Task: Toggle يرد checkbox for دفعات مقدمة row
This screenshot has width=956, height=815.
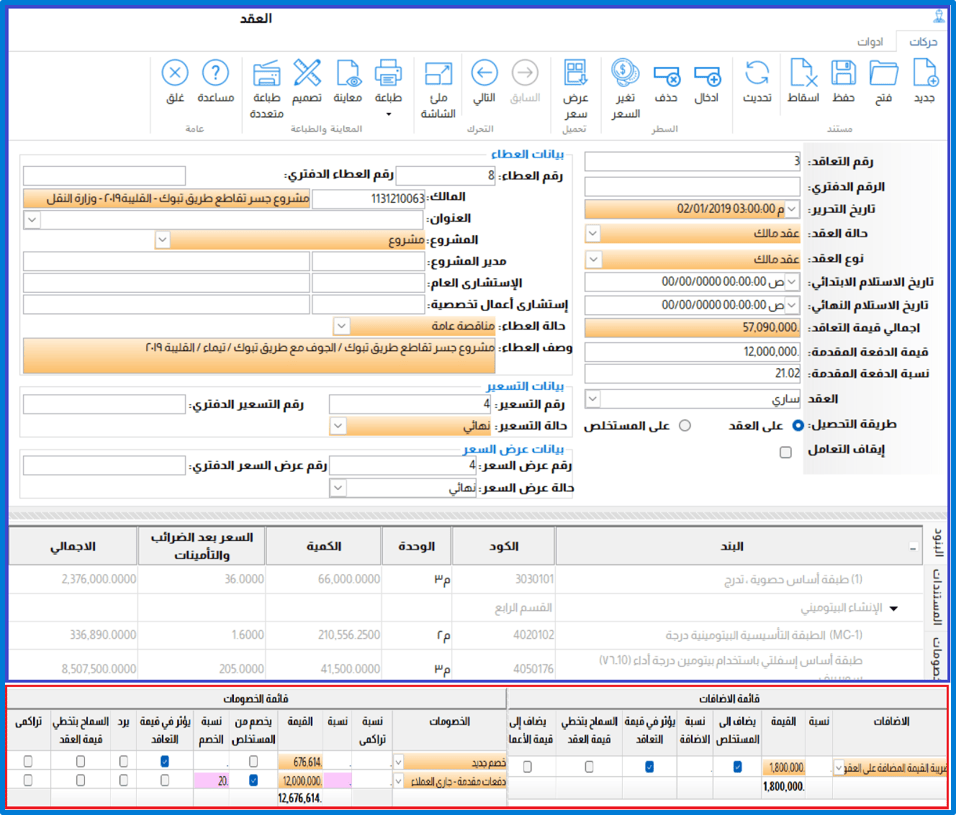Action: pos(124,780)
